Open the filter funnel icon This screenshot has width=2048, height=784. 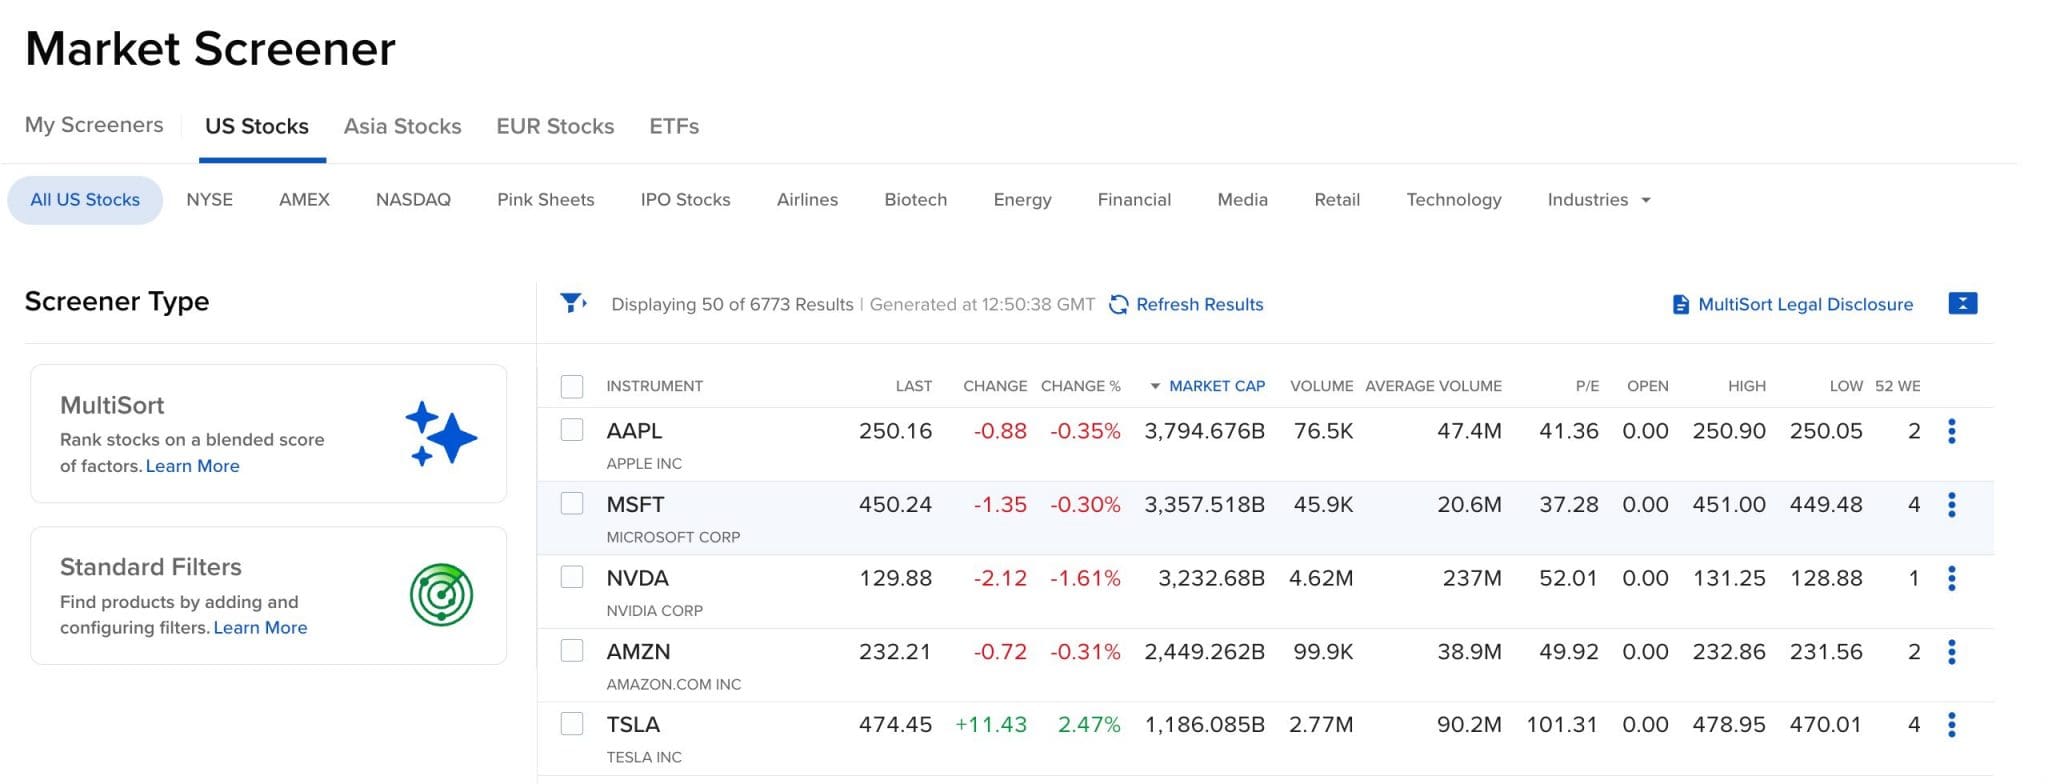coord(573,303)
